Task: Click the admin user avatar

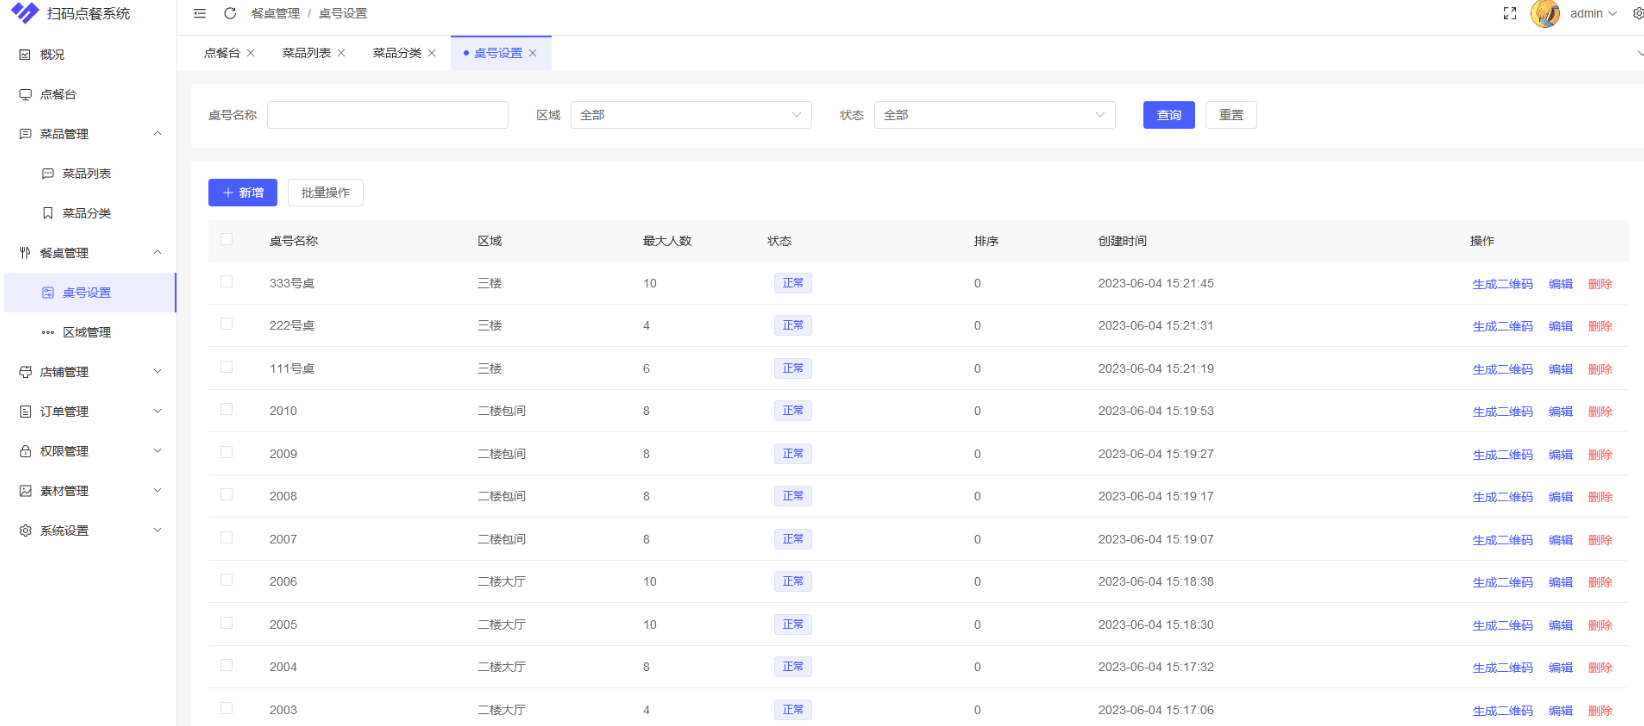Action: coord(1545,13)
